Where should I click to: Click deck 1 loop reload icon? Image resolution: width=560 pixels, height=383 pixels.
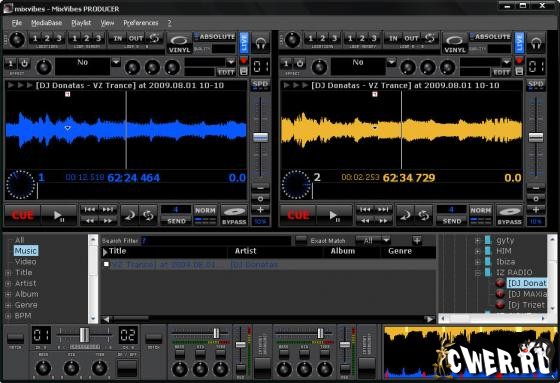[148, 215]
